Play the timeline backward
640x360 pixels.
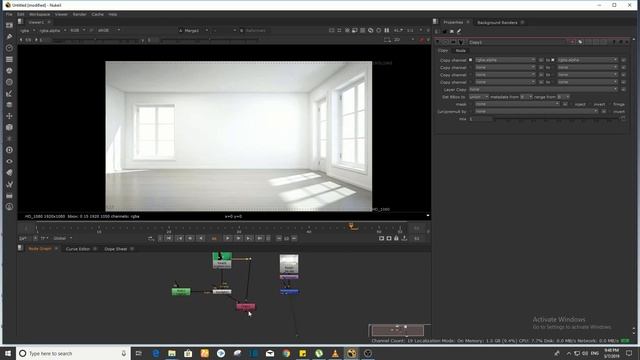coord(200,238)
